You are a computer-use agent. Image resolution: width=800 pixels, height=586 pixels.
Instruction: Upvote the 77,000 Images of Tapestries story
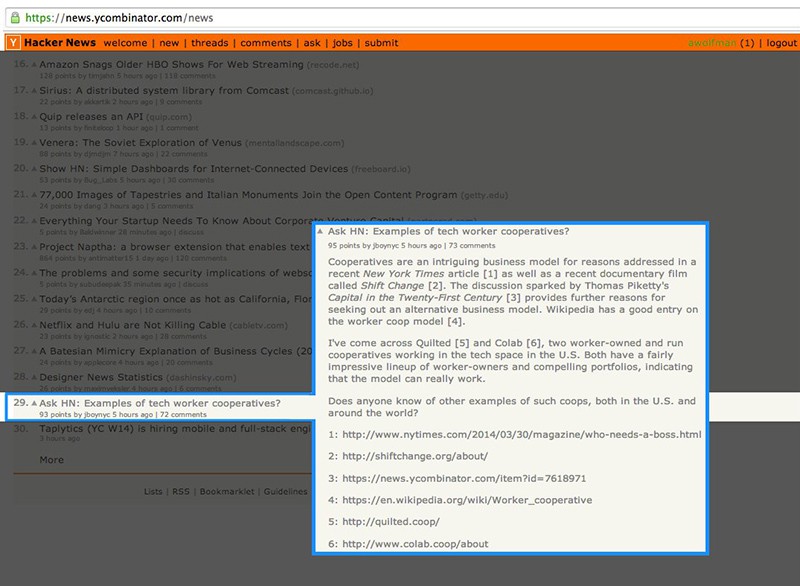[34, 195]
